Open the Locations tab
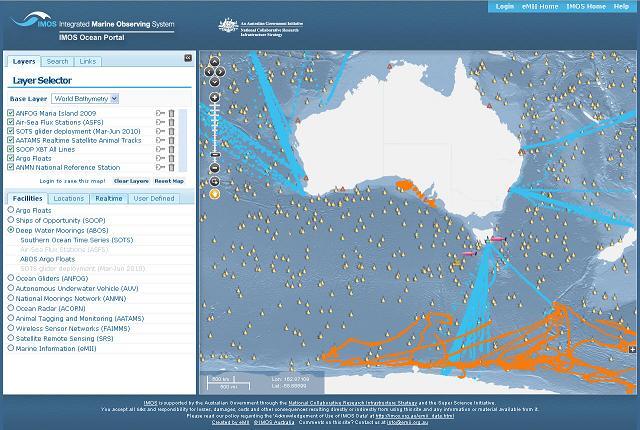640x430 pixels. [x=69, y=198]
